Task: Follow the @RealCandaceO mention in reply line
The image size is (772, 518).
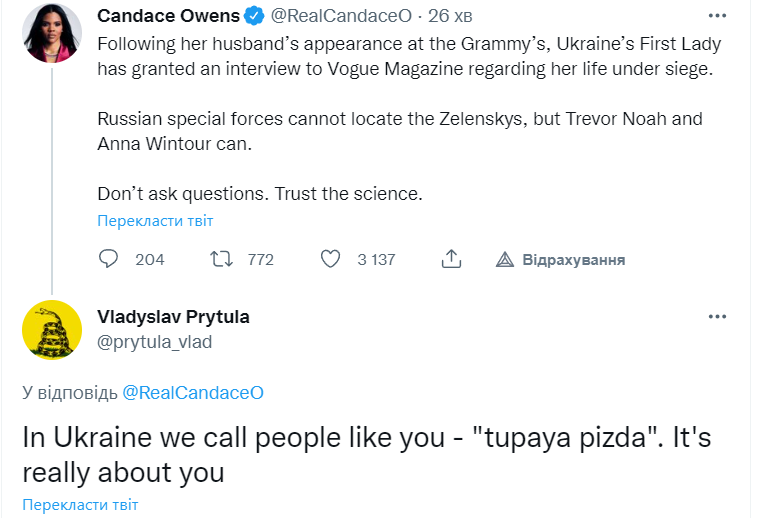Action: point(192,394)
